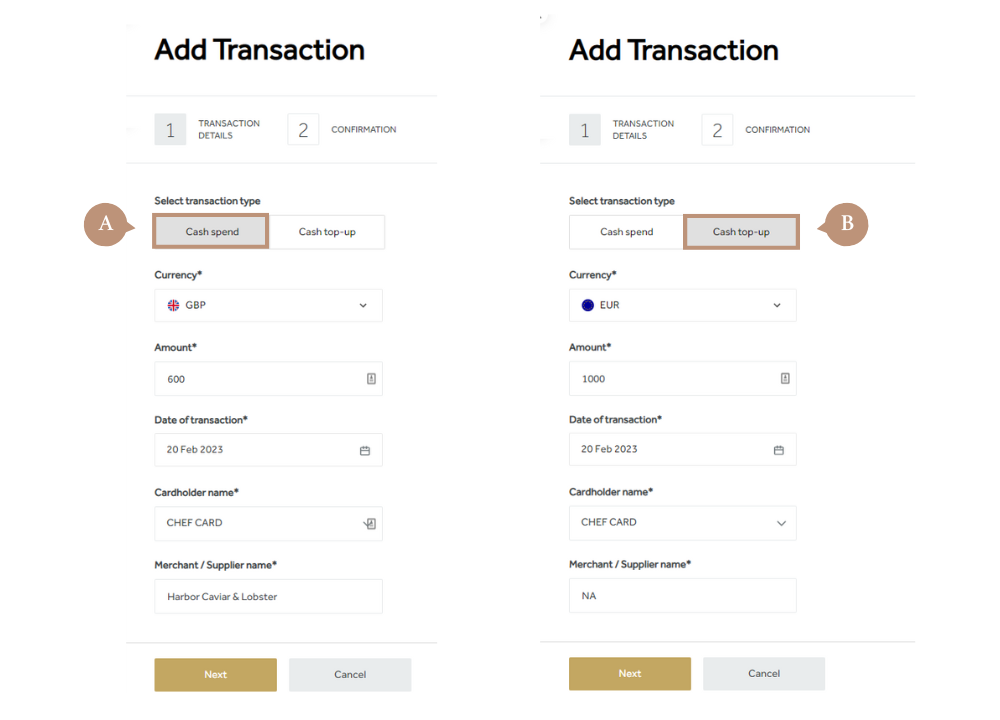Screen dimensions: 1000x720
Task: Select Cash spend in left form
Action: [x=212, y=232]
